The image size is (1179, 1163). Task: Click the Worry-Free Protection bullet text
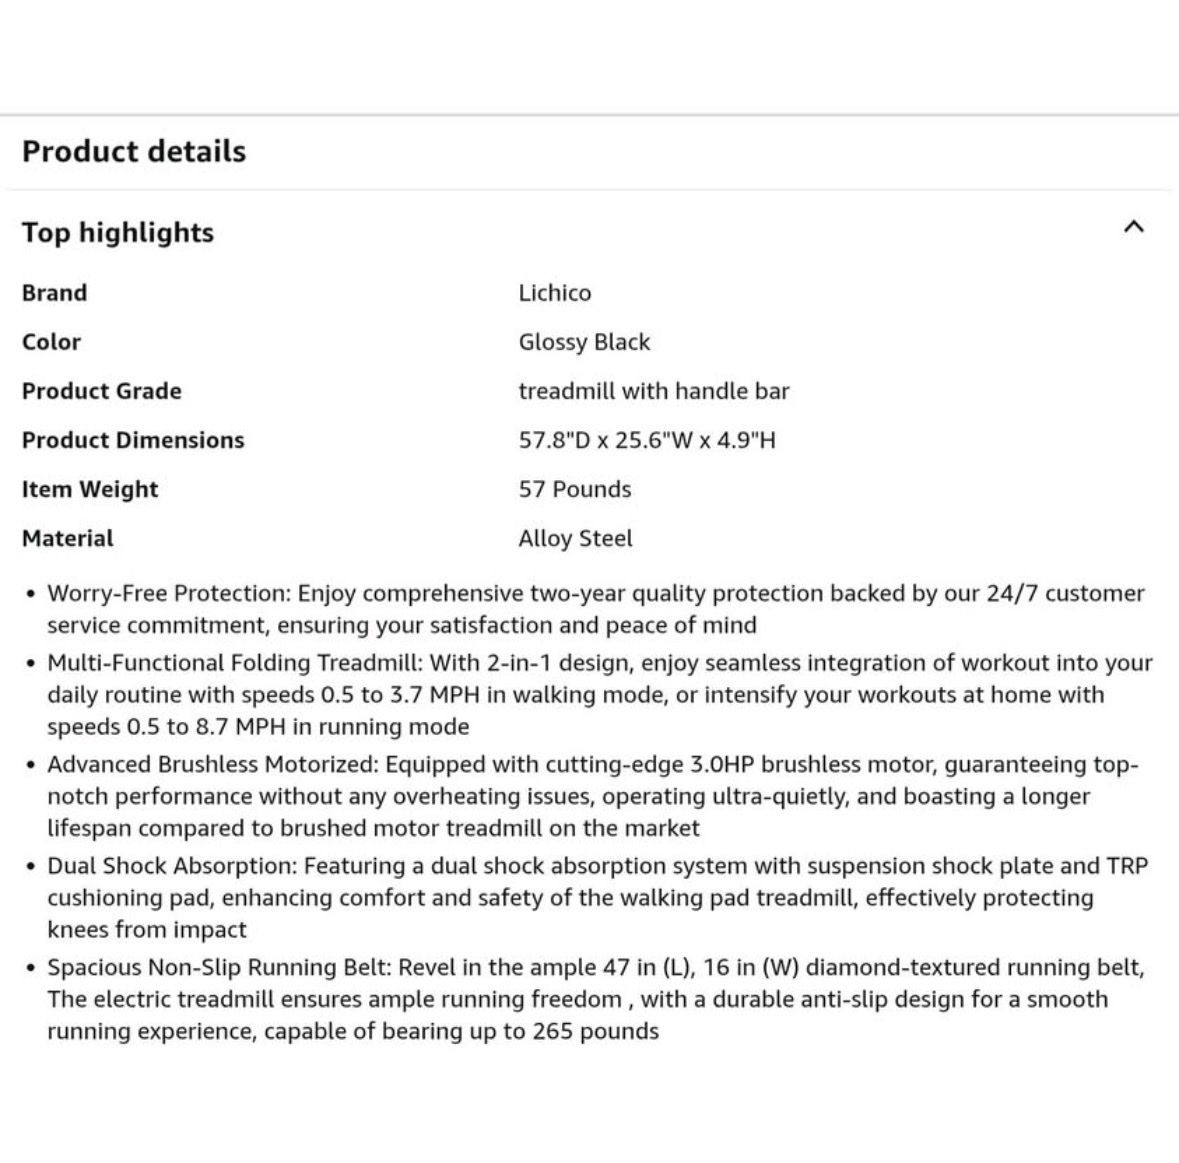[596, 609]
